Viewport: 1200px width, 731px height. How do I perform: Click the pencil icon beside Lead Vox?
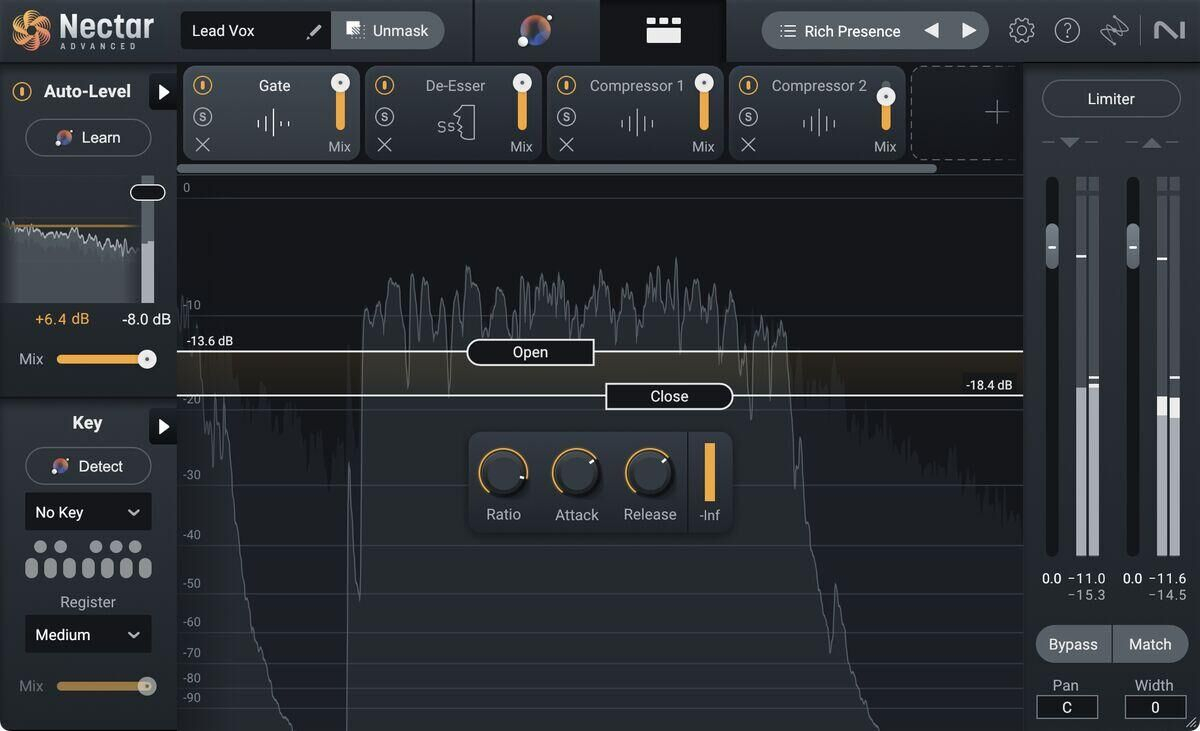314,31
